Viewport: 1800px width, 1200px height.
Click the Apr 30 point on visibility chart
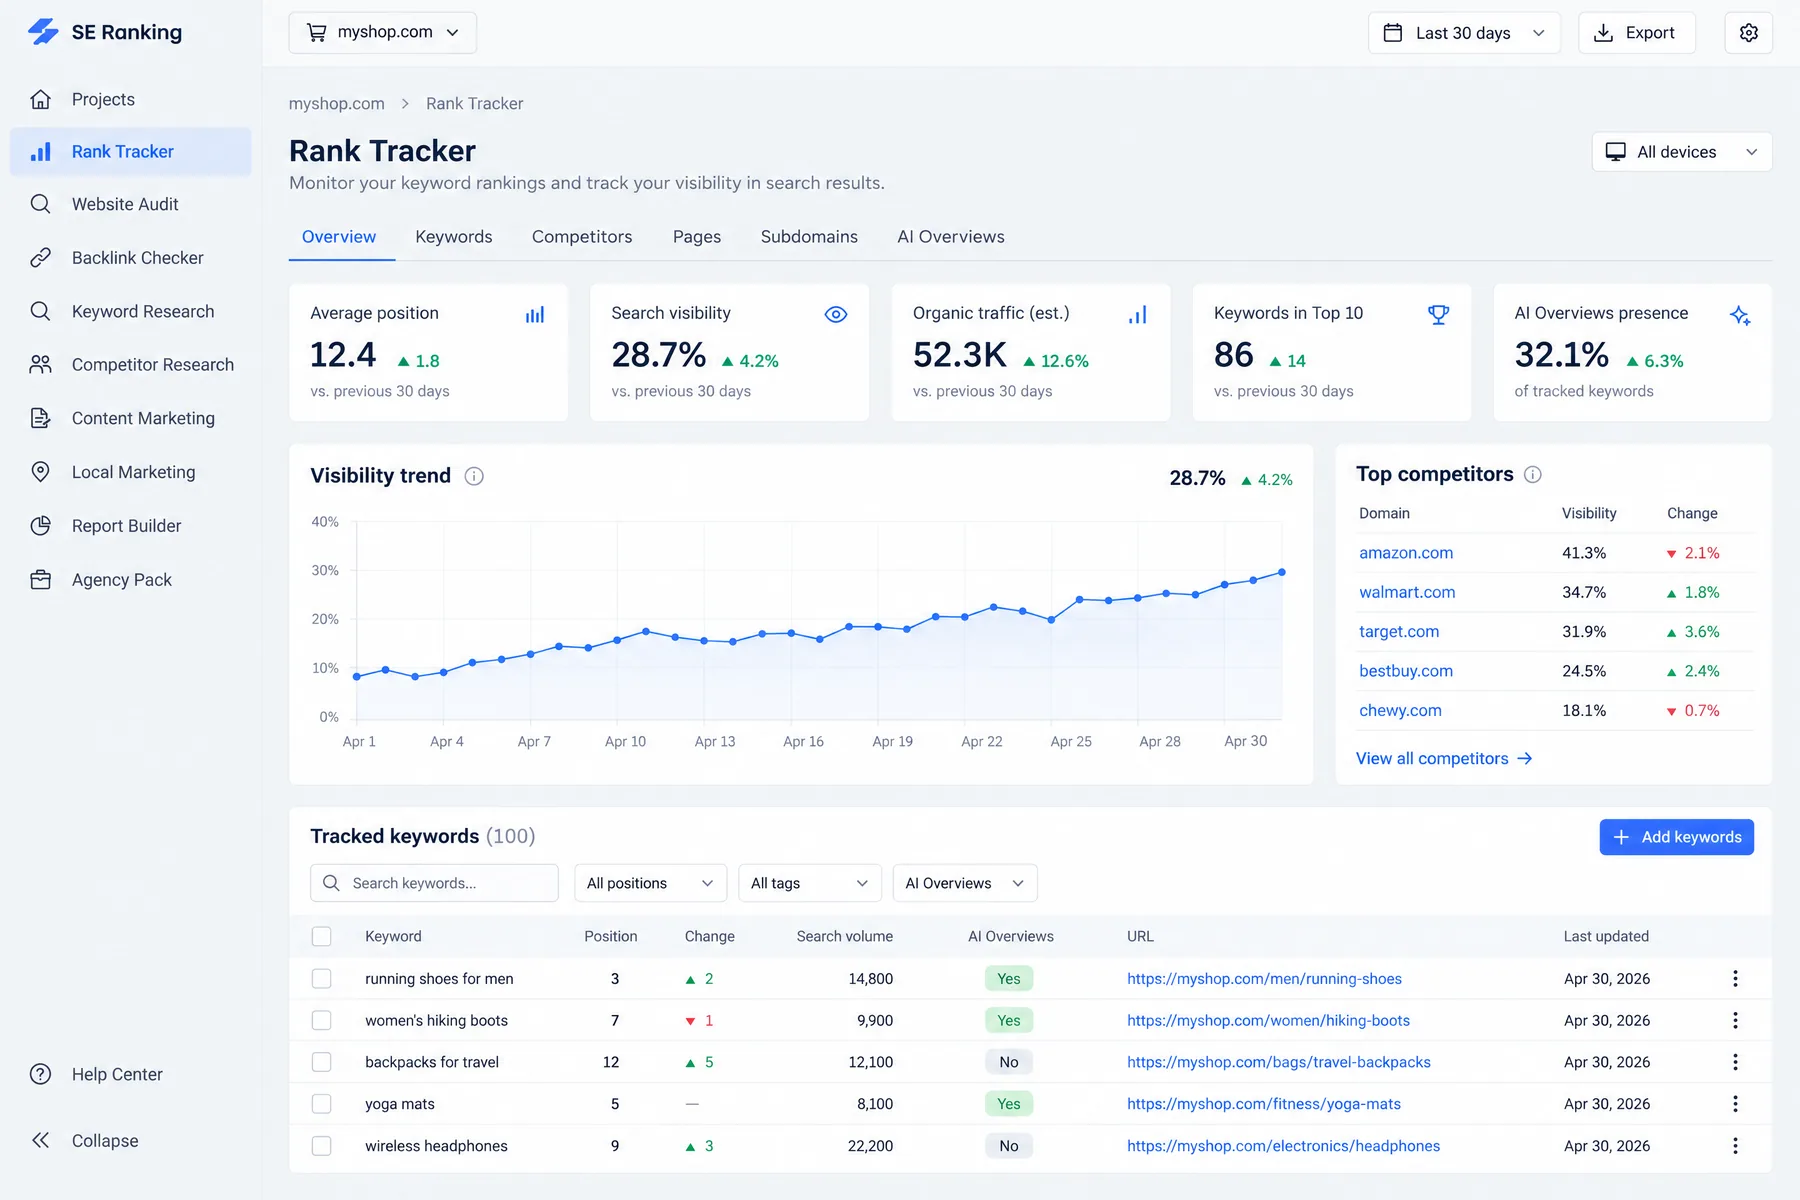[x=1282, y=573]
